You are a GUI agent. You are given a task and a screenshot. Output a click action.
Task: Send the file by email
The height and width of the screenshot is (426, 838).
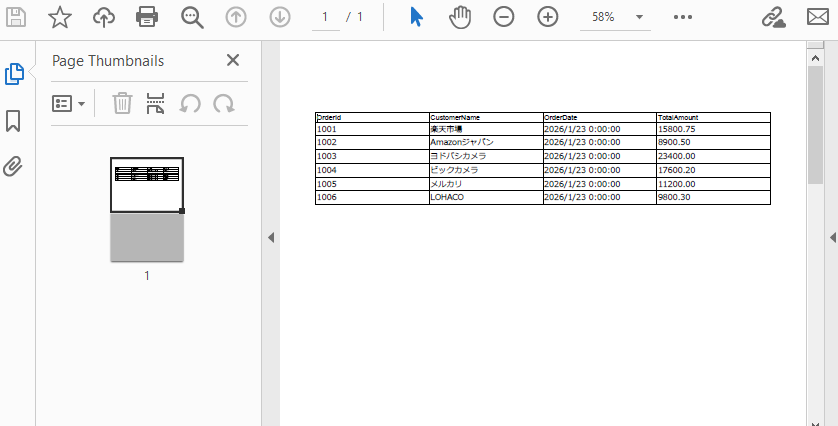pos(818,17)
